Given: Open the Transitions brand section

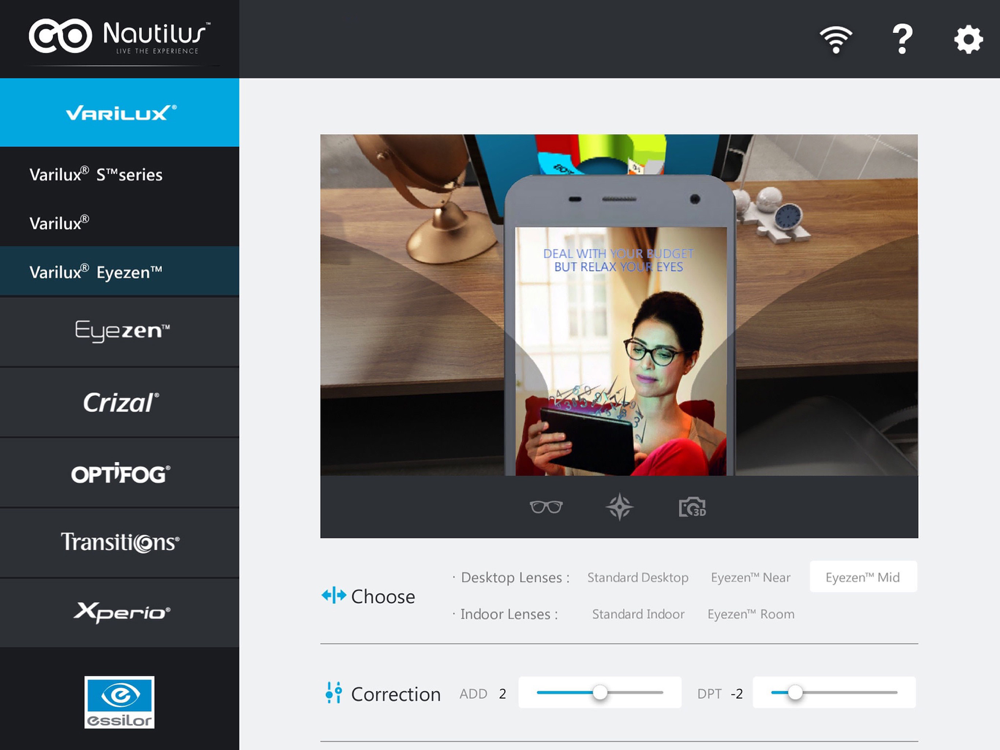Looking at the screenshot, I should (119, 543).
